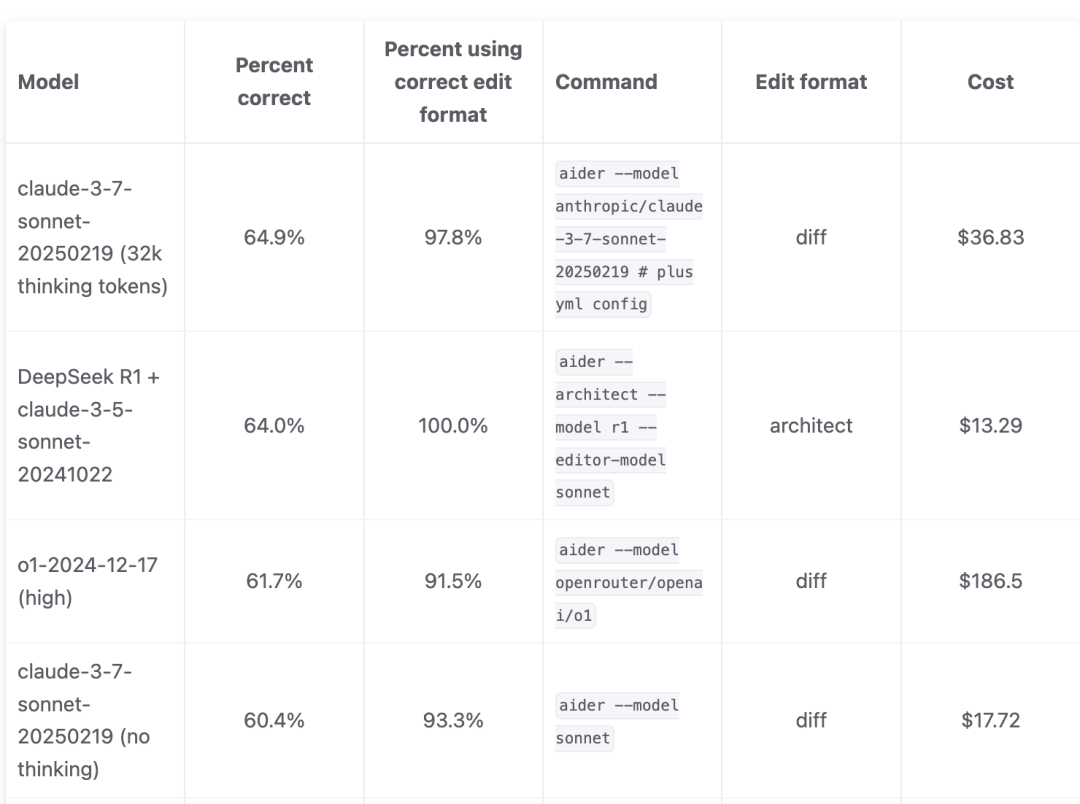Click the Cost column header
Screen dimensions: 1080x804
tap(990, 82)
